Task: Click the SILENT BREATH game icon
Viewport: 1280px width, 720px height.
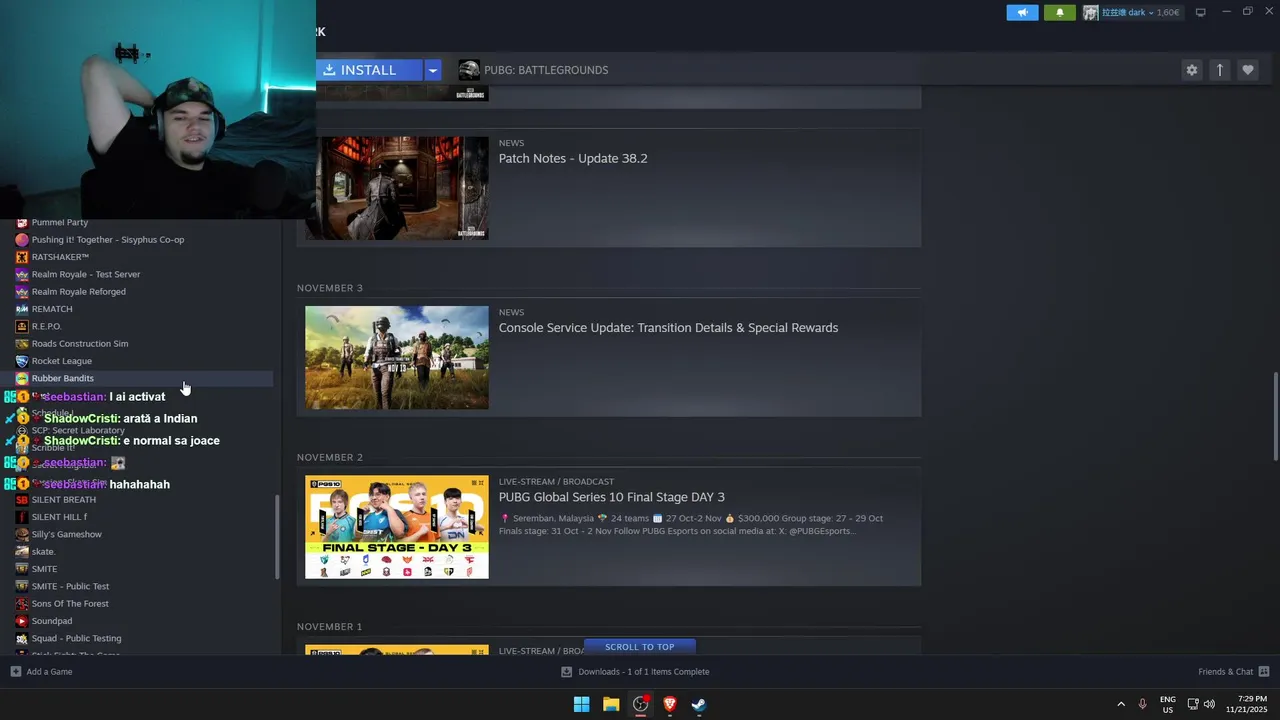Action: [22, 500]
